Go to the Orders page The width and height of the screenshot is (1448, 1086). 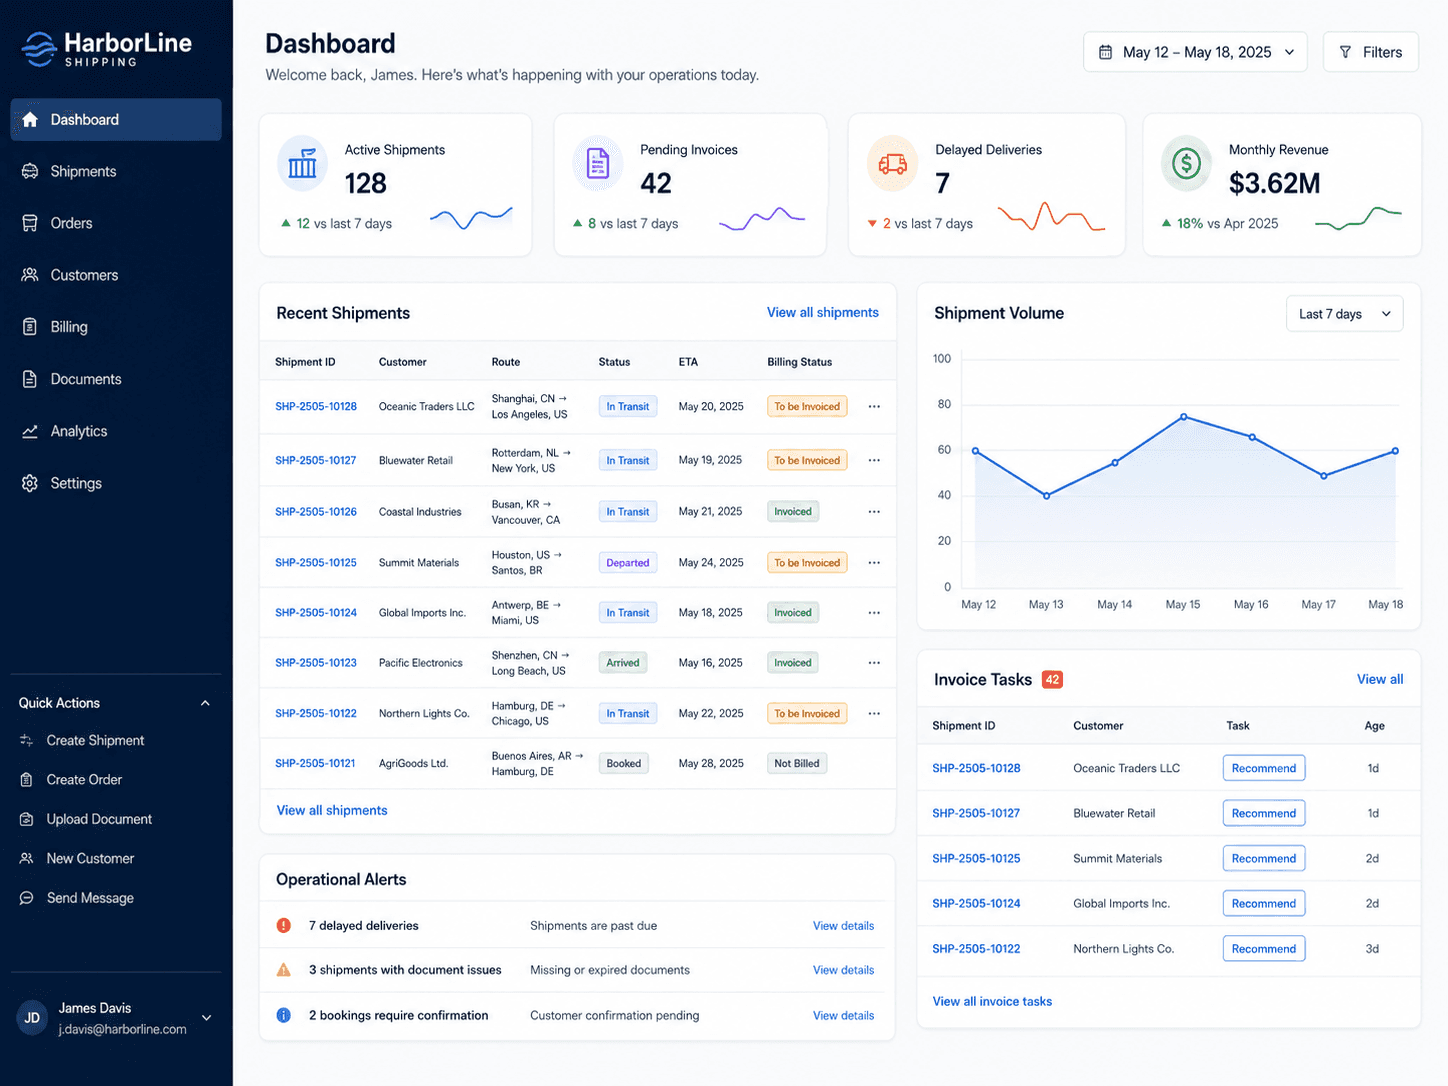[x=116, y=224]
